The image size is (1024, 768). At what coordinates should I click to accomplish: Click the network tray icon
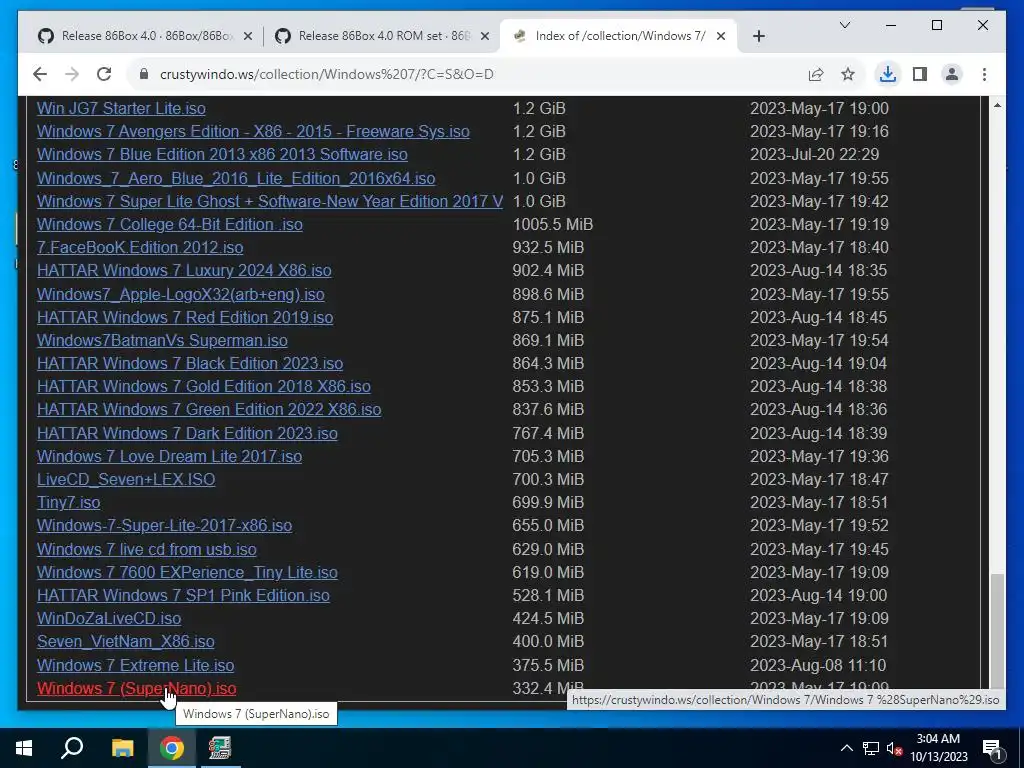tap(871, 748)
